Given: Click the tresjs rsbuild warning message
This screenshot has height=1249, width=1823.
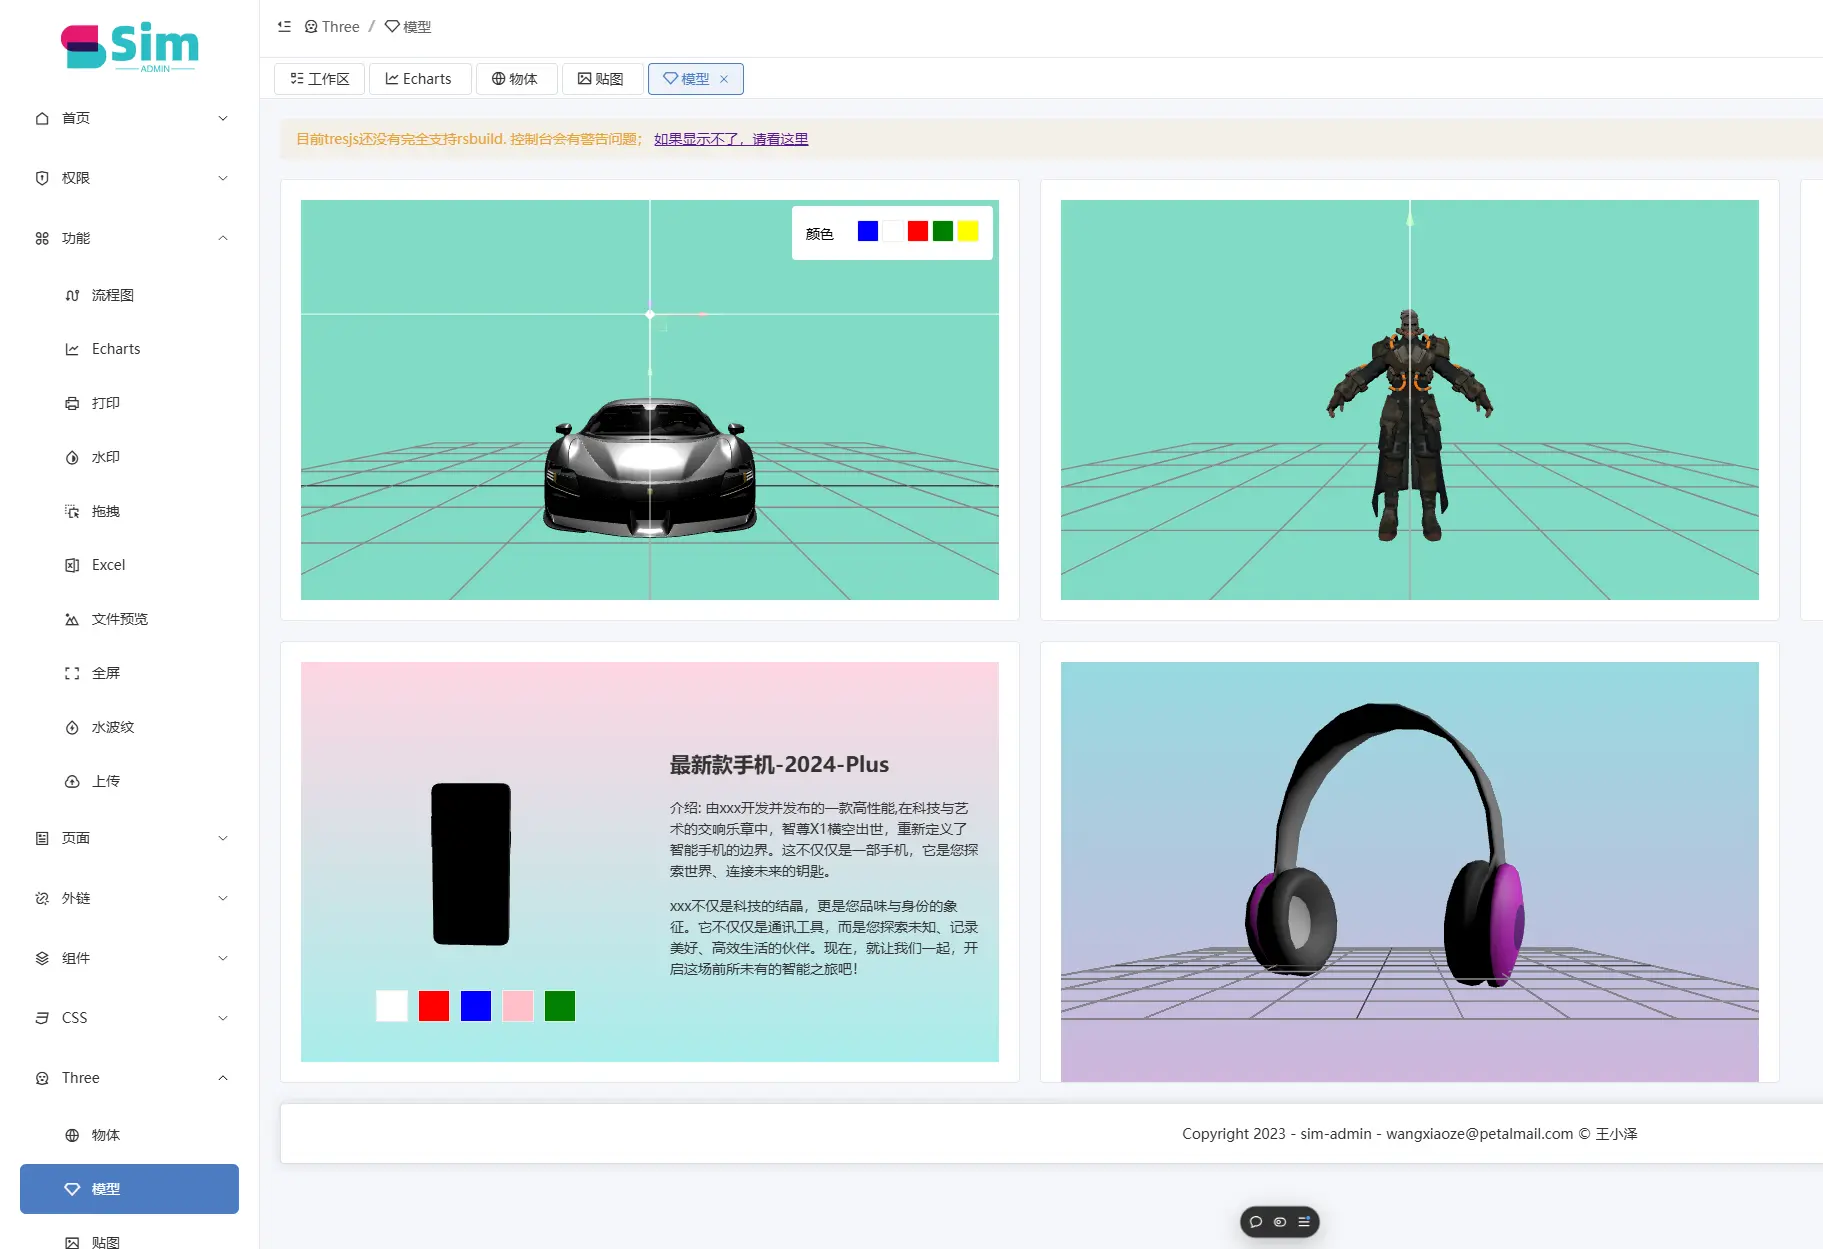Looking at the screenshot, I should (x=469, y=139).
